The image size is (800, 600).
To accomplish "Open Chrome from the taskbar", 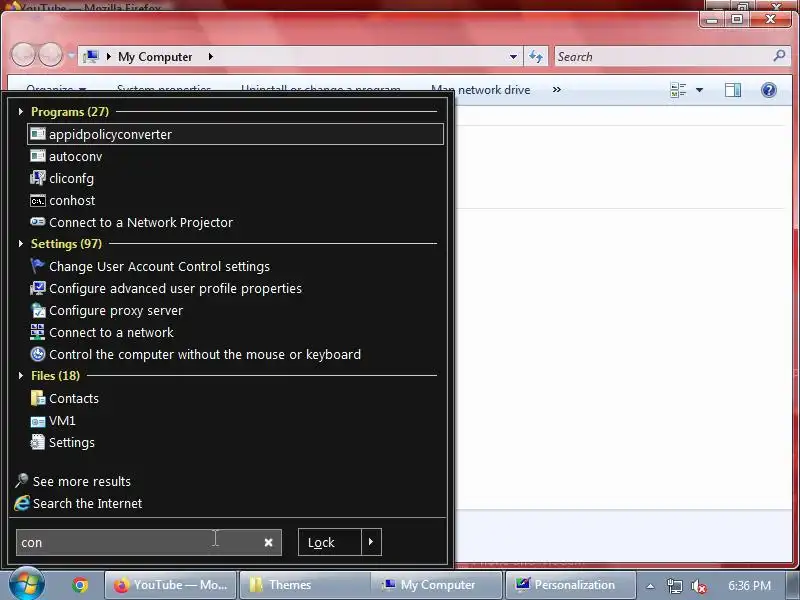I will click(x=80, y=585).
